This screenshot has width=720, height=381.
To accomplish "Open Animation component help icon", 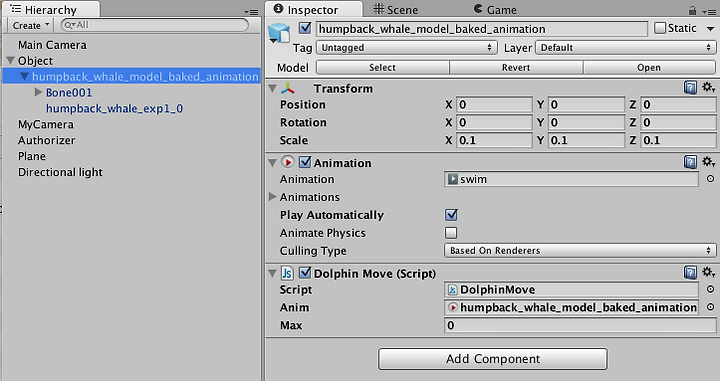I will tap(690, 162).
